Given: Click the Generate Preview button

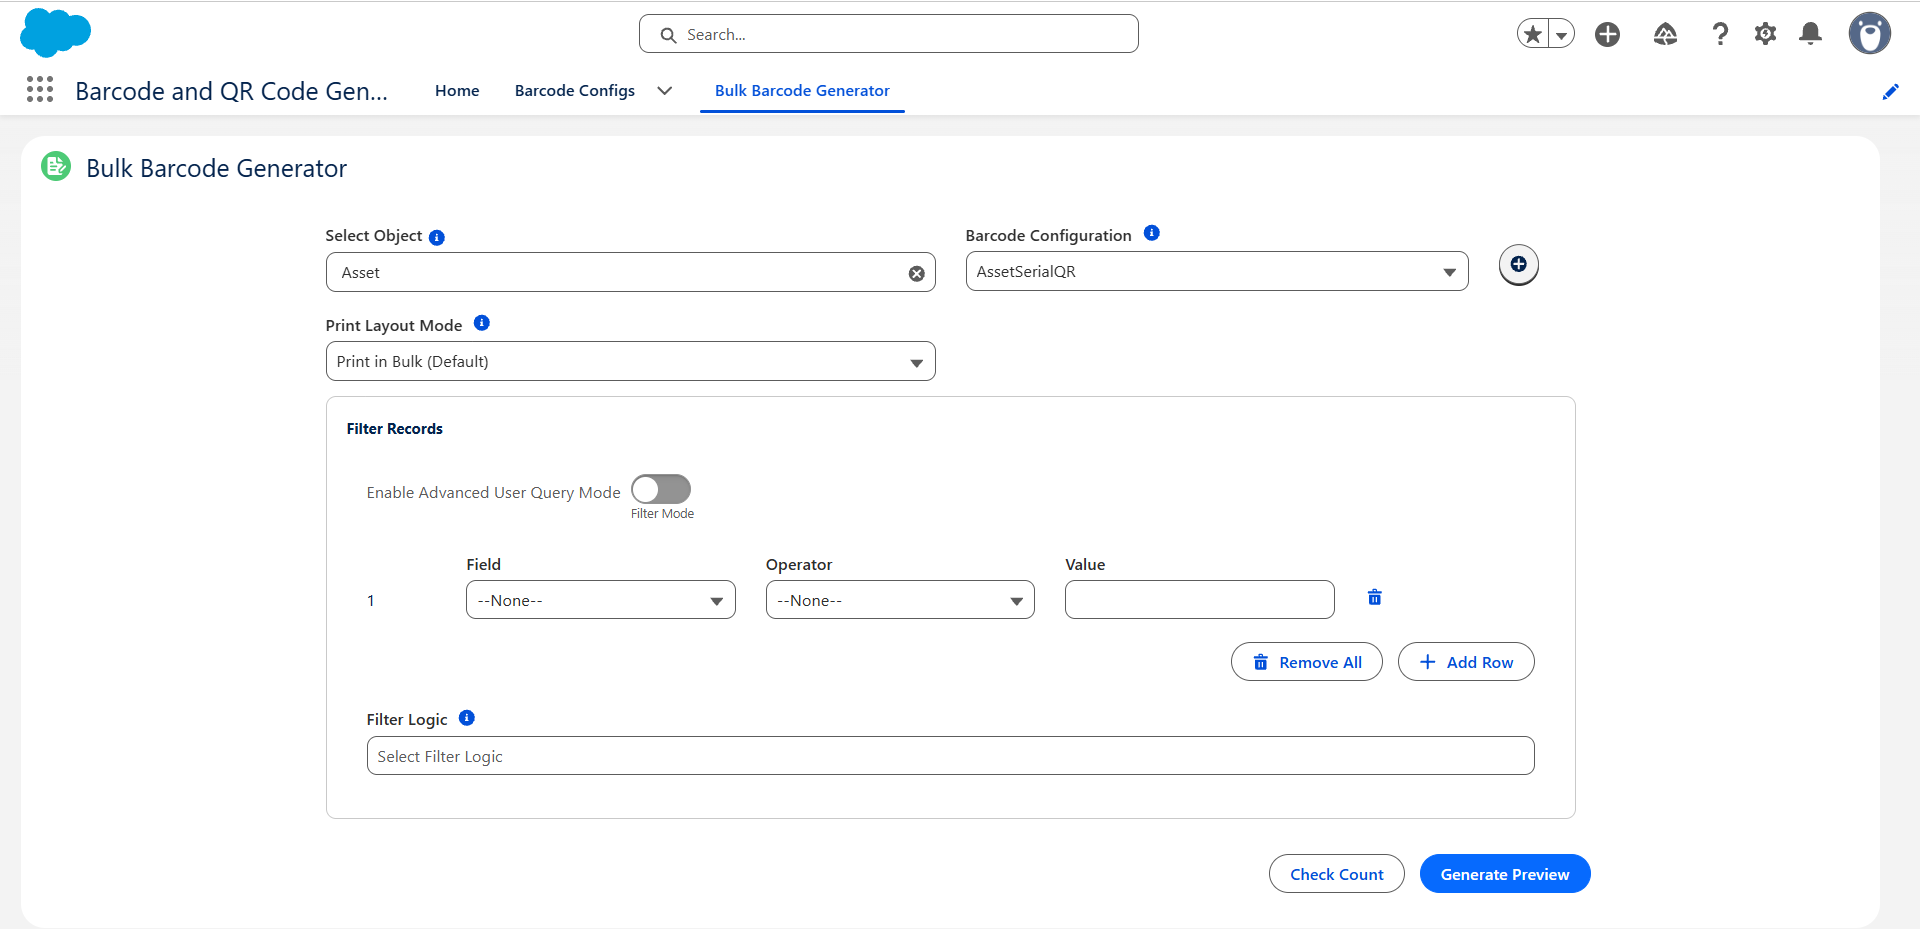Looking at the screenshot, I should (1505, 874).
